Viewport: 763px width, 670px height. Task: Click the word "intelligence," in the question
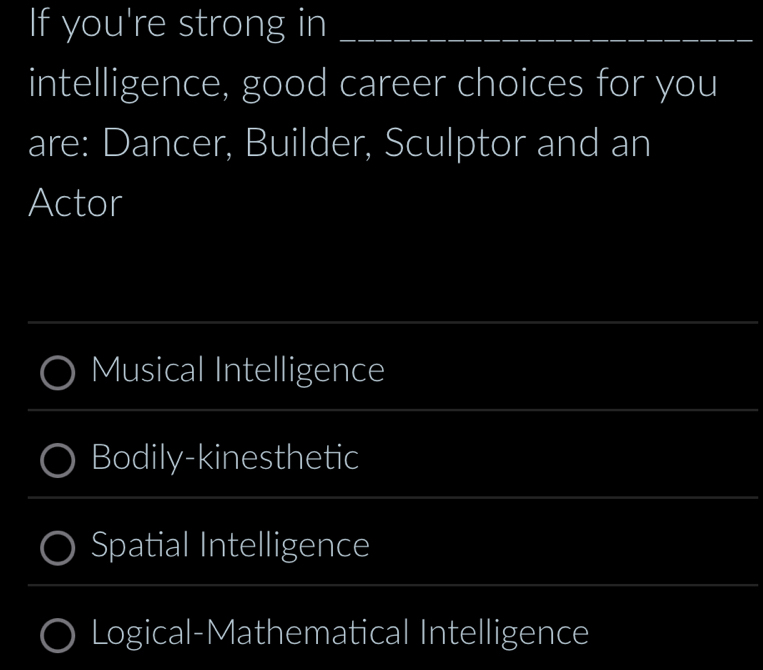pyautogui.click(x=129, y=84)
